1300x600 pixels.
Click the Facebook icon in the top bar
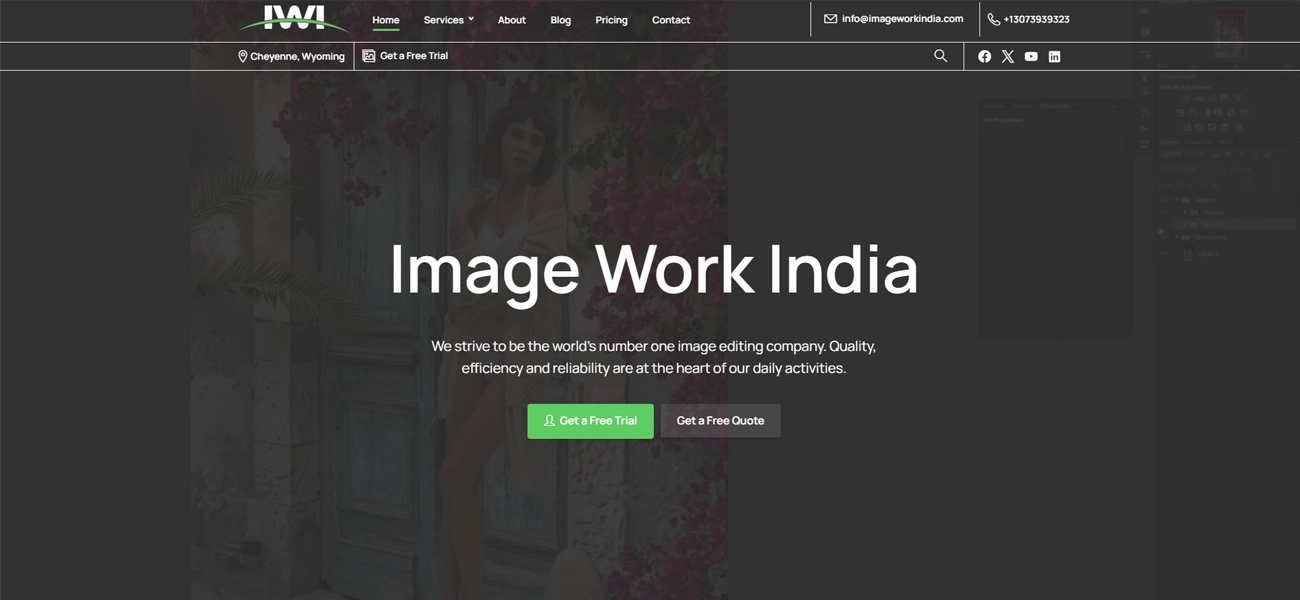[984, 56]
